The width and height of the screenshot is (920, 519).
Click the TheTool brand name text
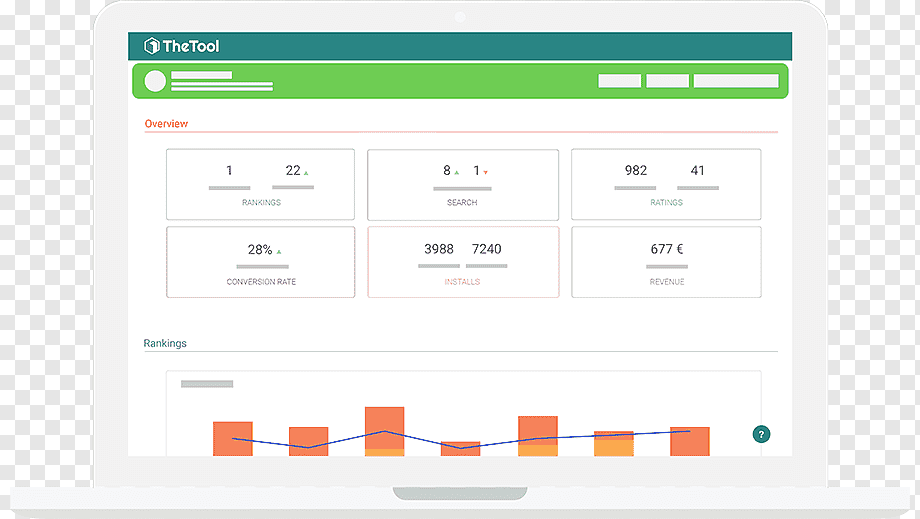tap(191, 46)
